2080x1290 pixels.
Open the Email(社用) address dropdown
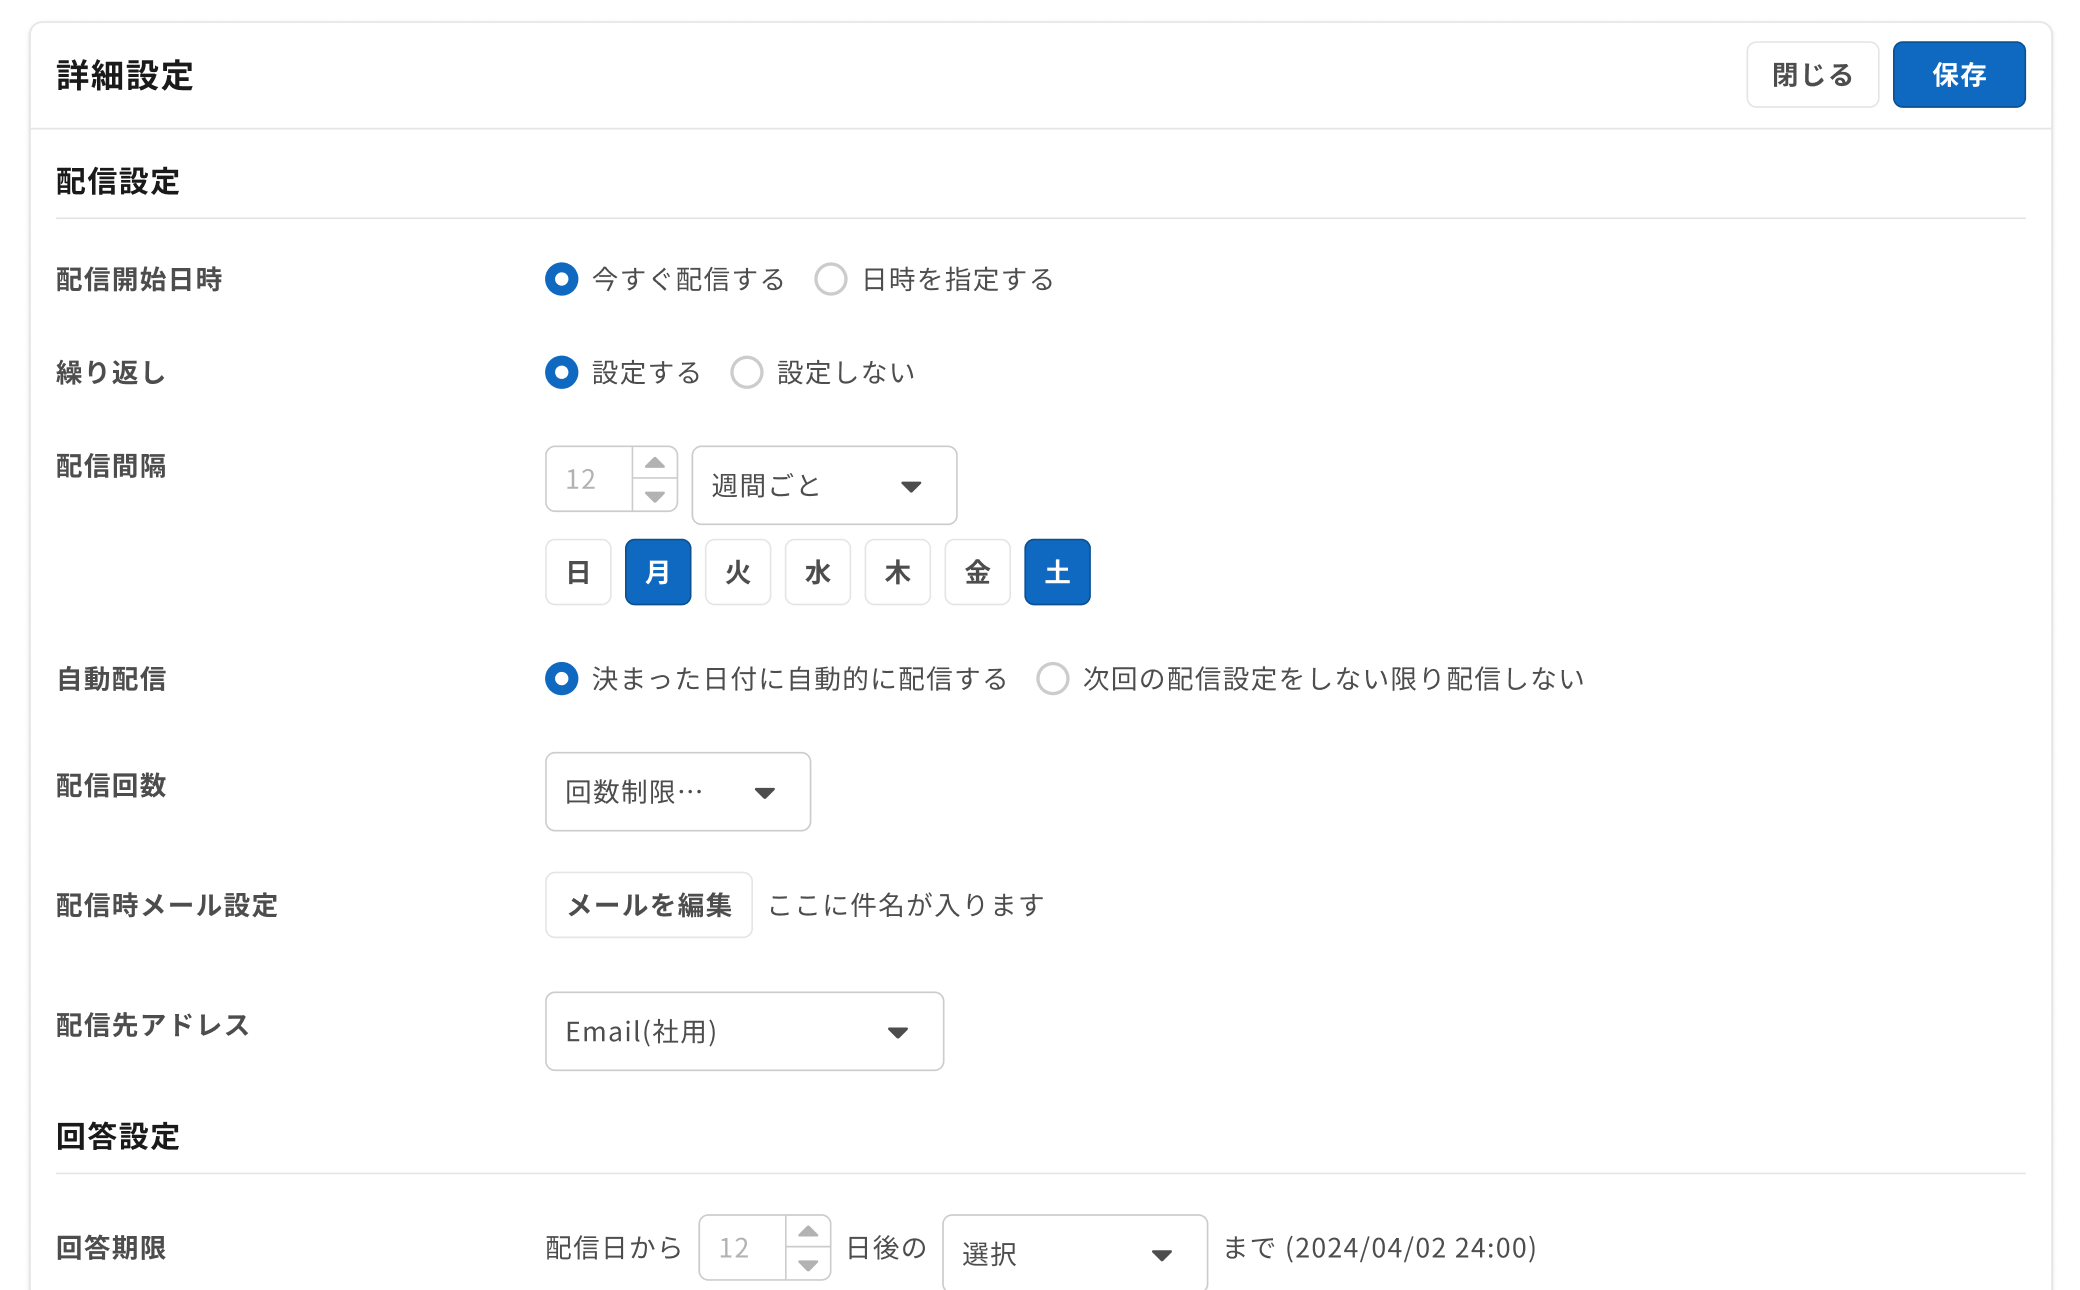(x=744, y=1031)
